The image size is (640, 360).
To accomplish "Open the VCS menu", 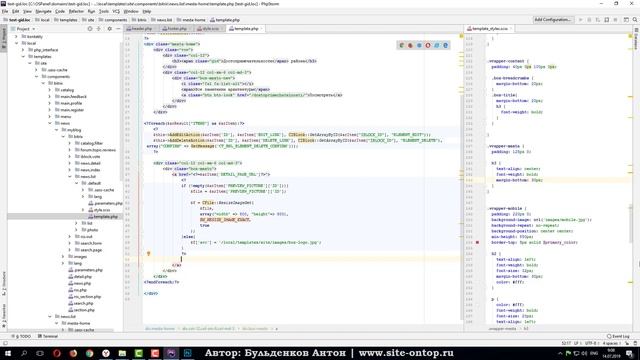I will [116, 11].
